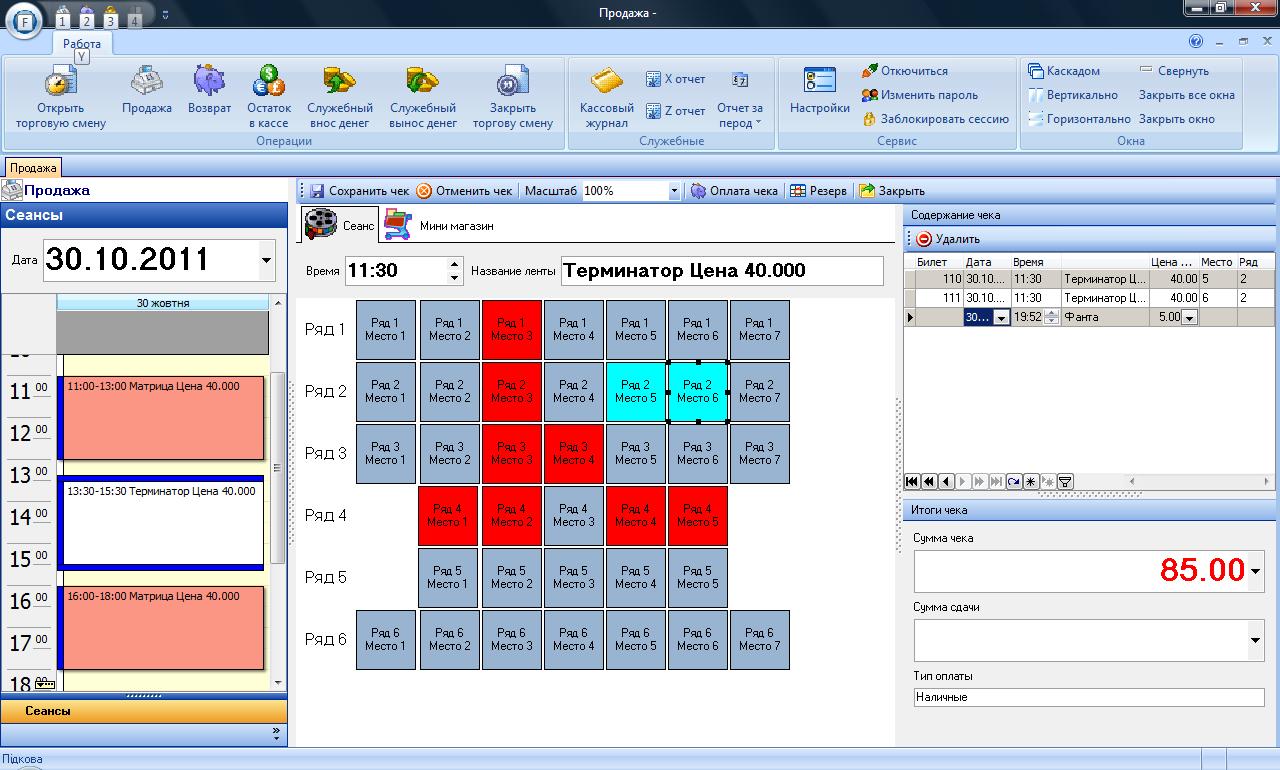The image size is (1280, 770).
Task: Open the Работа ribbon tab
Action: click(82, 44)
